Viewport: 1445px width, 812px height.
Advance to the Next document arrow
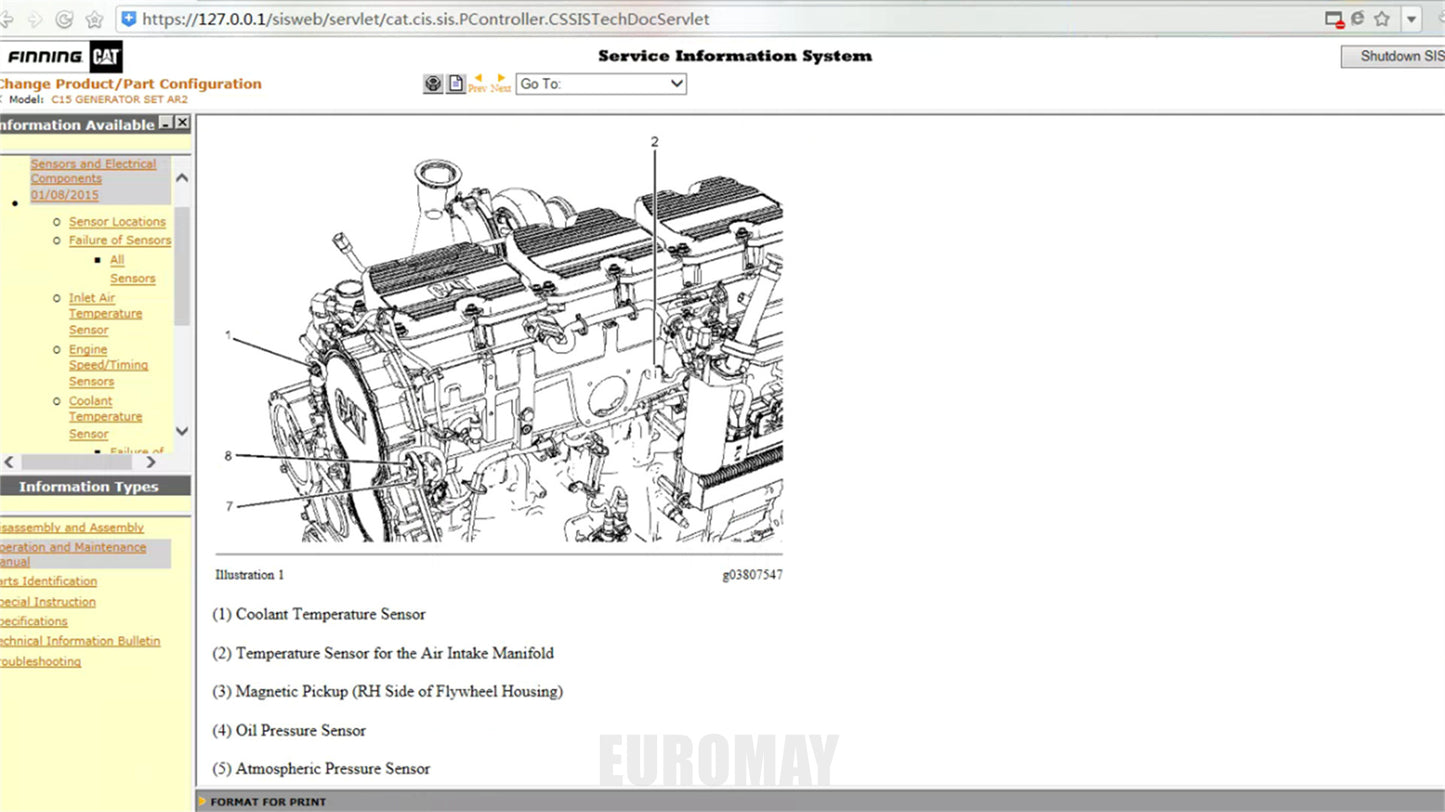coord(501,83)
